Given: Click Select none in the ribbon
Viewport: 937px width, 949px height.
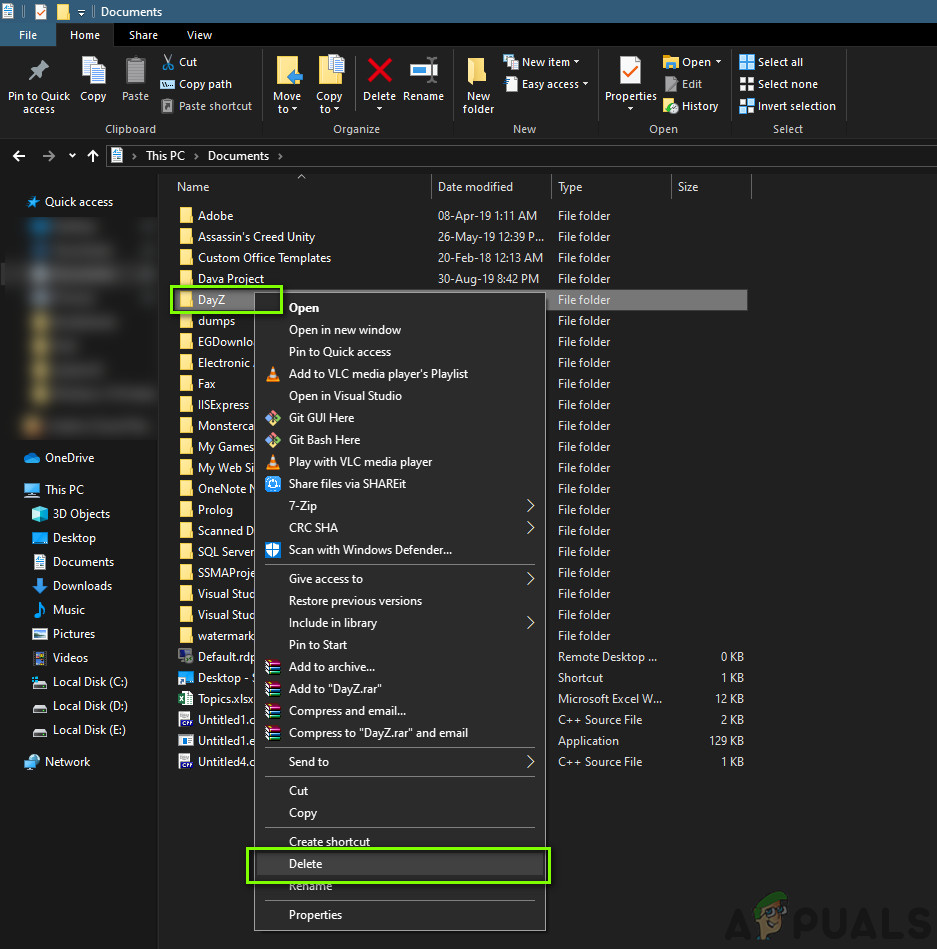Looking at the screenshot, I should 778,84.
